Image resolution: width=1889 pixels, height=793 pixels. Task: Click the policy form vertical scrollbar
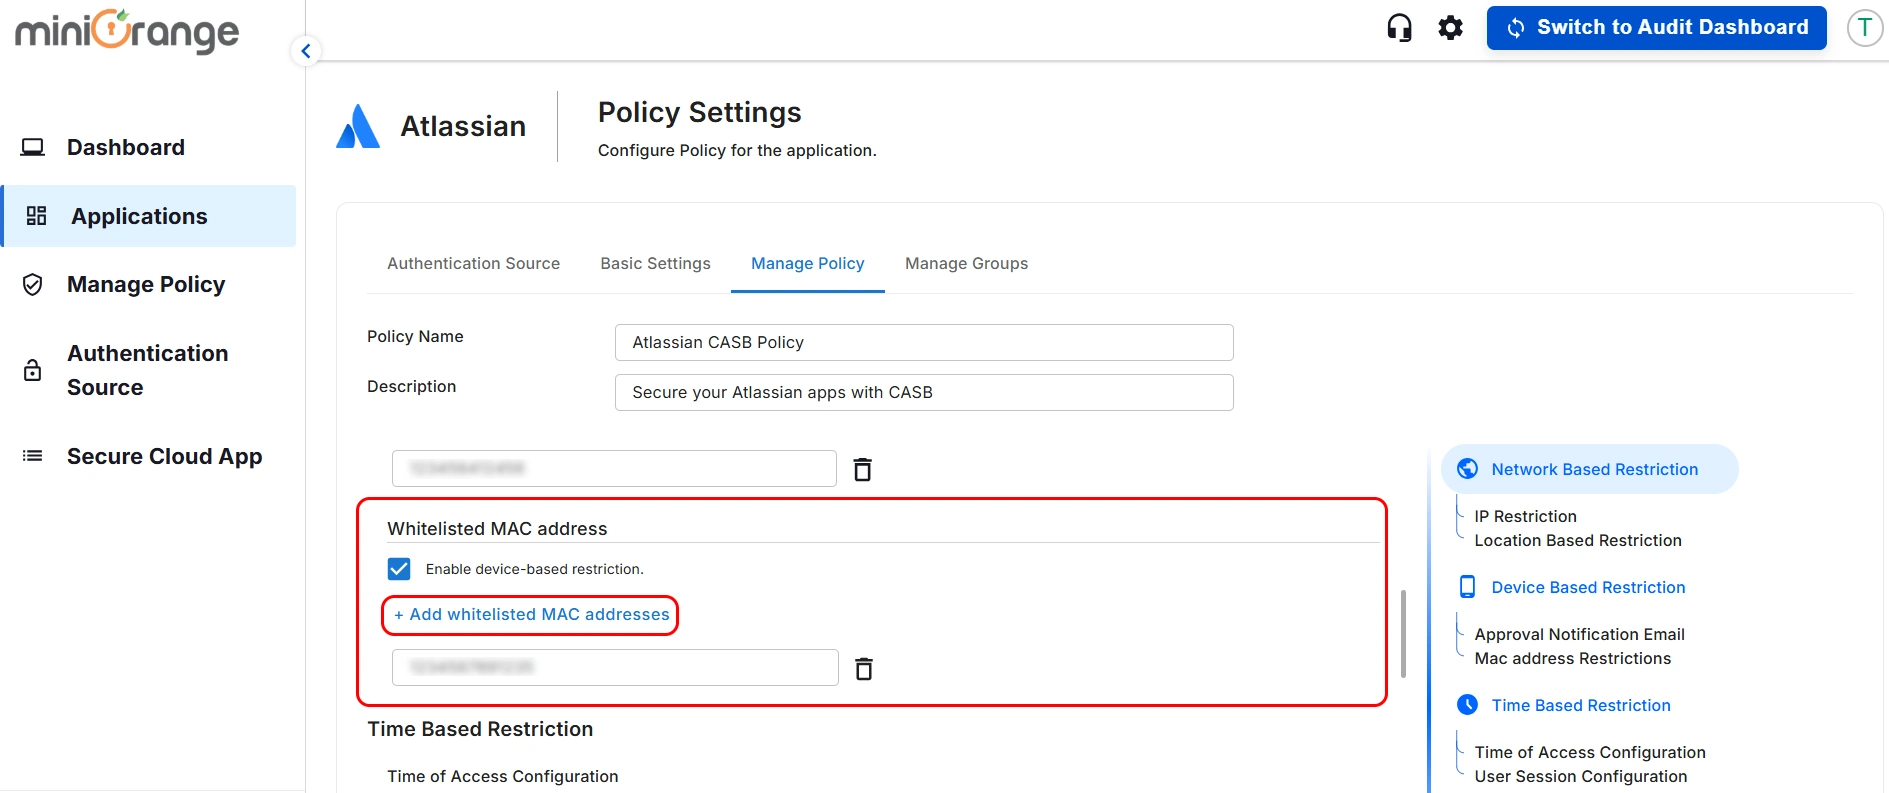(1403, 633)
